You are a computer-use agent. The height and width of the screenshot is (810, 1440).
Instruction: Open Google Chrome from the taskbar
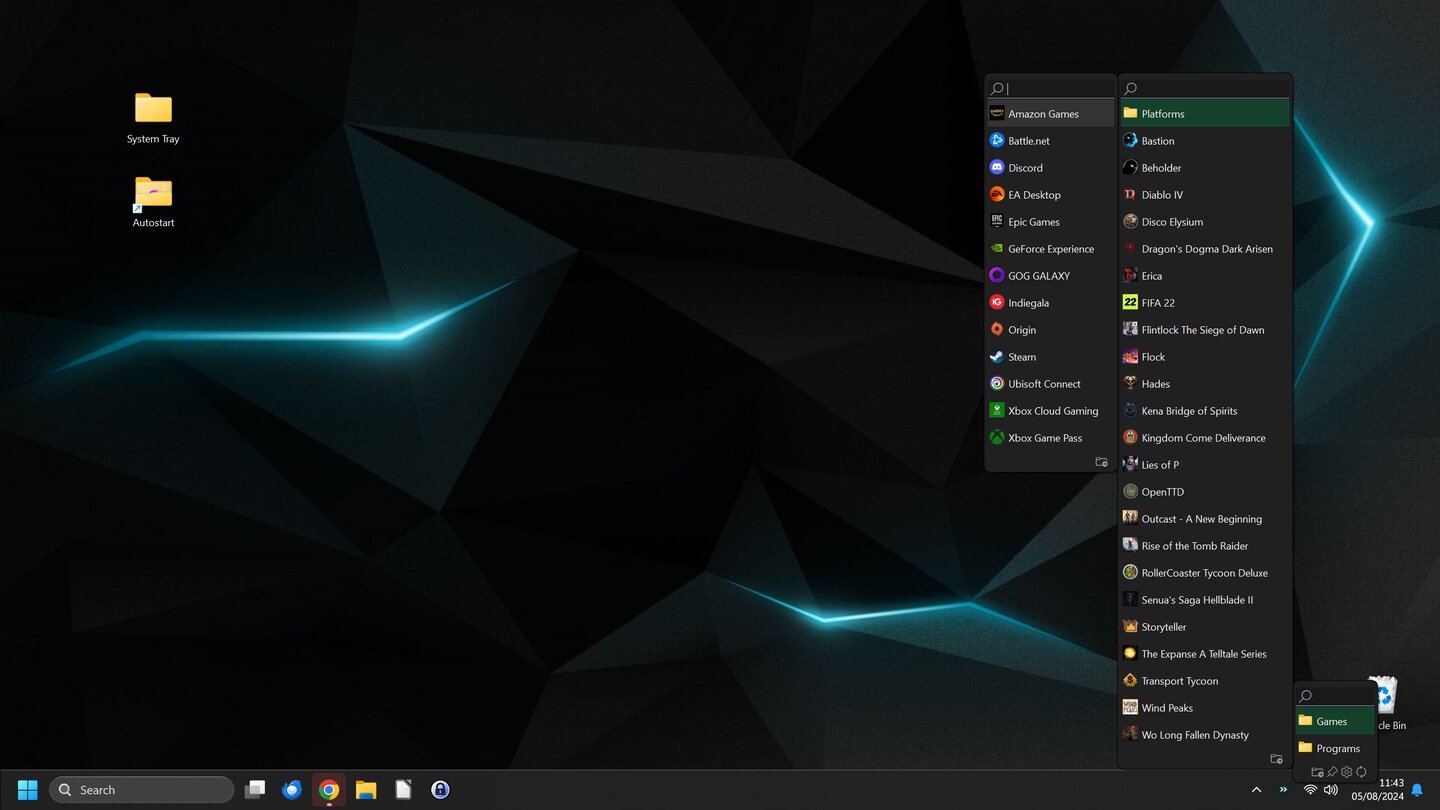pyautogui.click(x=328, y=789)
